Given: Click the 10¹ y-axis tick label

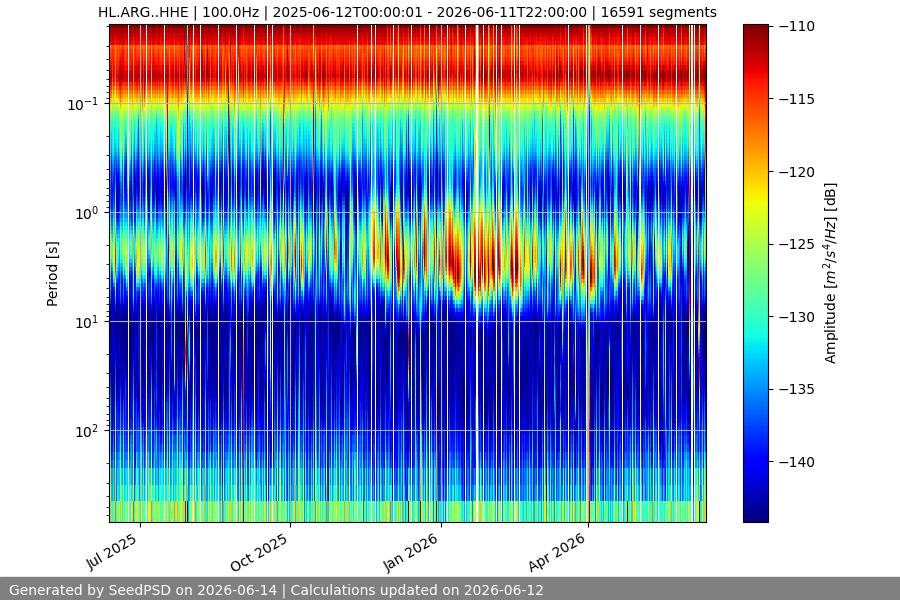Looking at the screenshot, I should (x=87, y=322).
